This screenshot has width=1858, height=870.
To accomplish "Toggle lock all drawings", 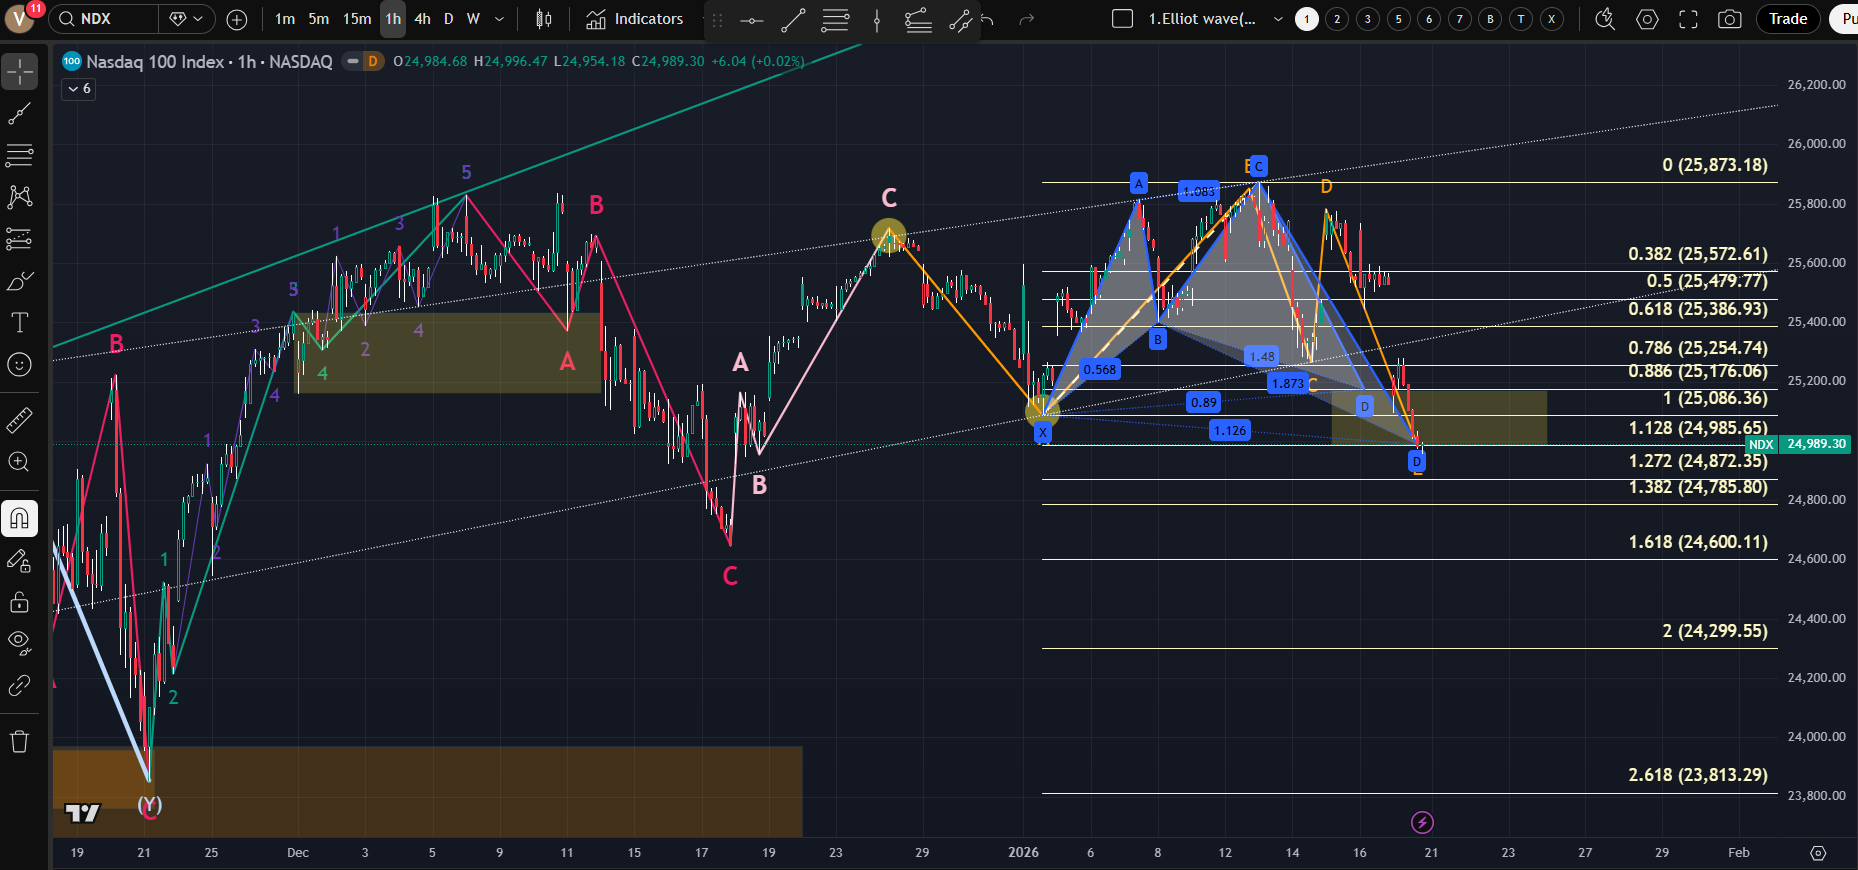I will tap(19, 602).
